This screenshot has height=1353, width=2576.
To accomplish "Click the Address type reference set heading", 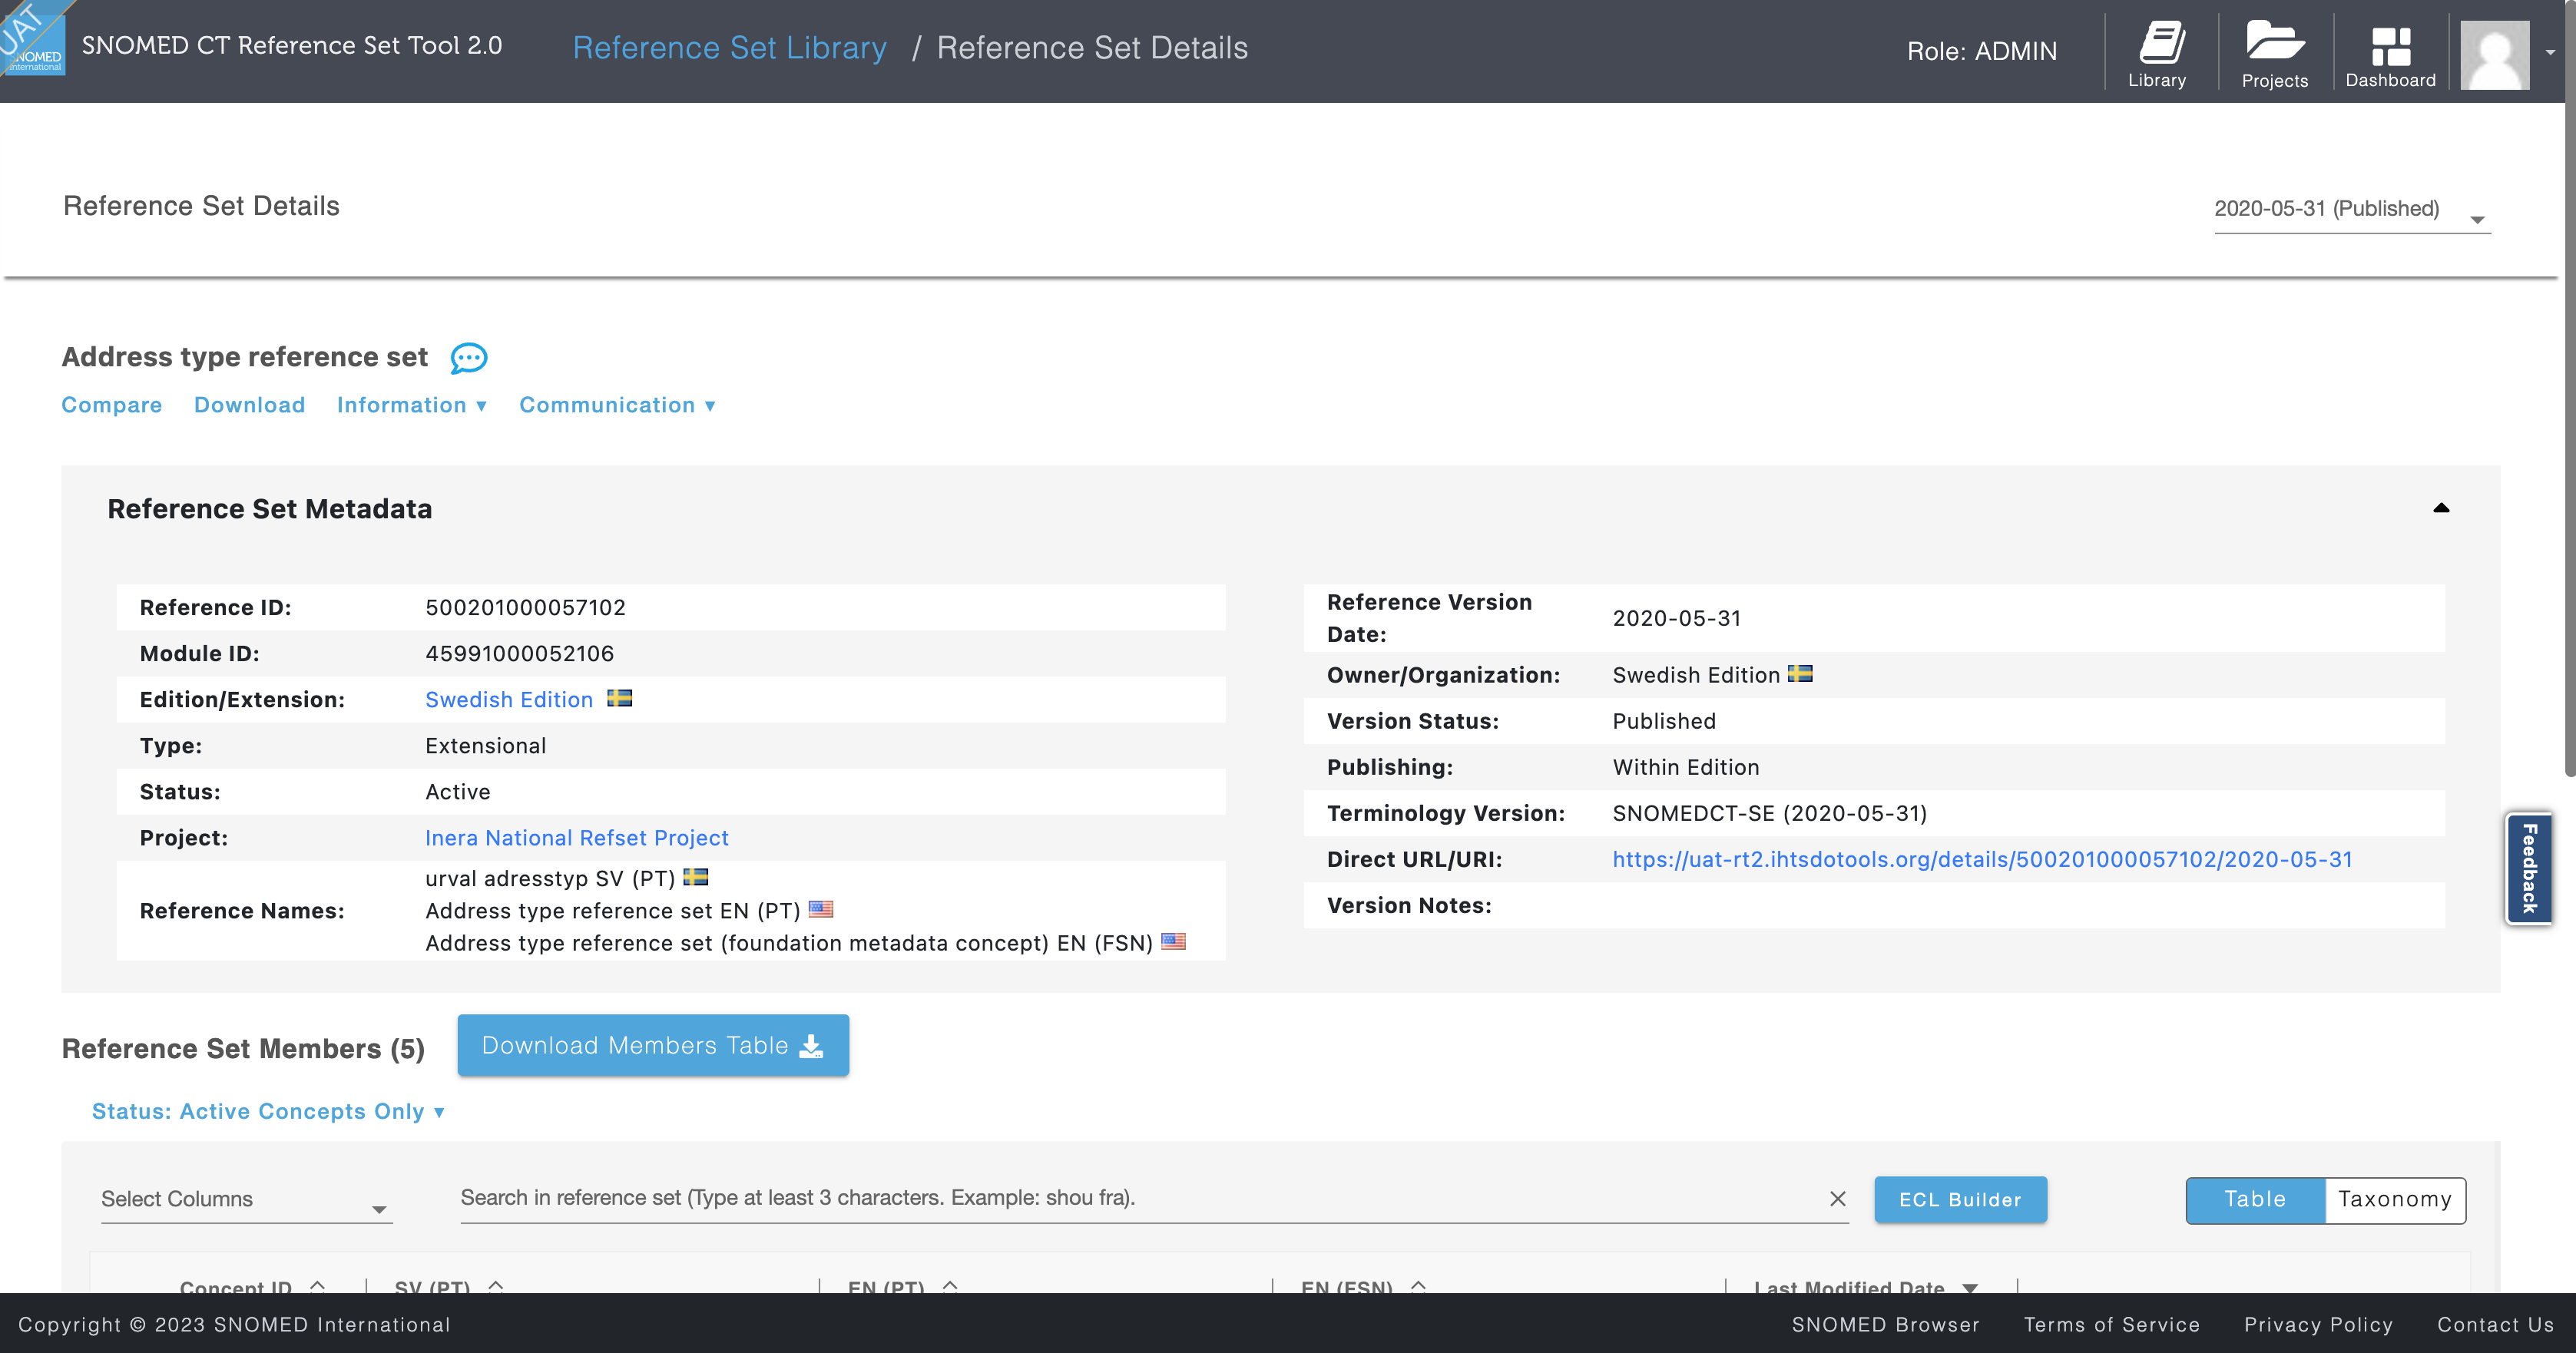I will (x=244, y=357).
